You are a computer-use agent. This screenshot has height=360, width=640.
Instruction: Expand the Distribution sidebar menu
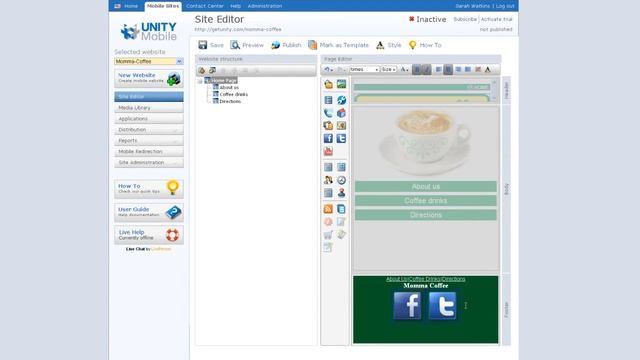click(x=149, y=129)
